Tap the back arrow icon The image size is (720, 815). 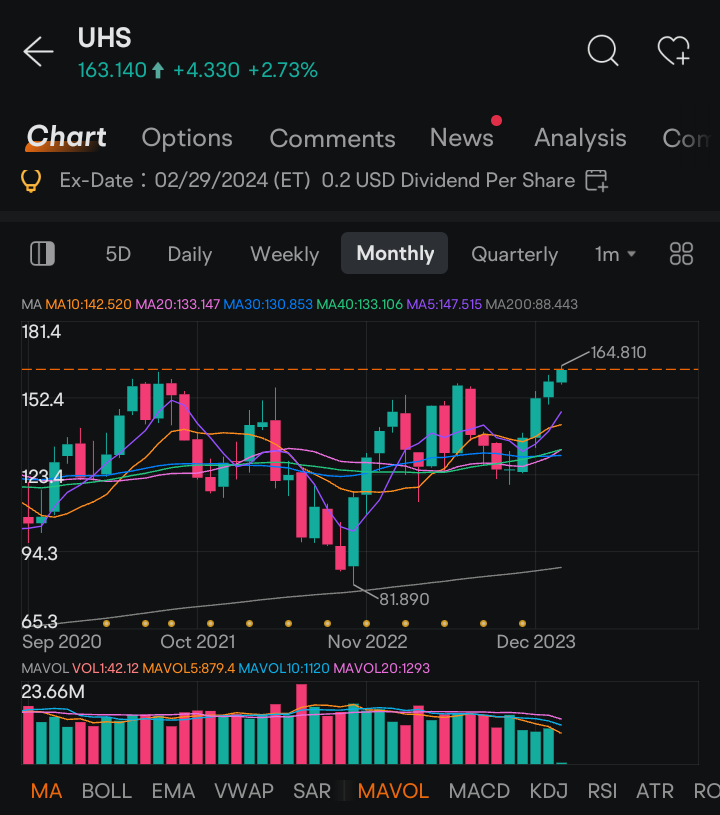tap(38, 52)
